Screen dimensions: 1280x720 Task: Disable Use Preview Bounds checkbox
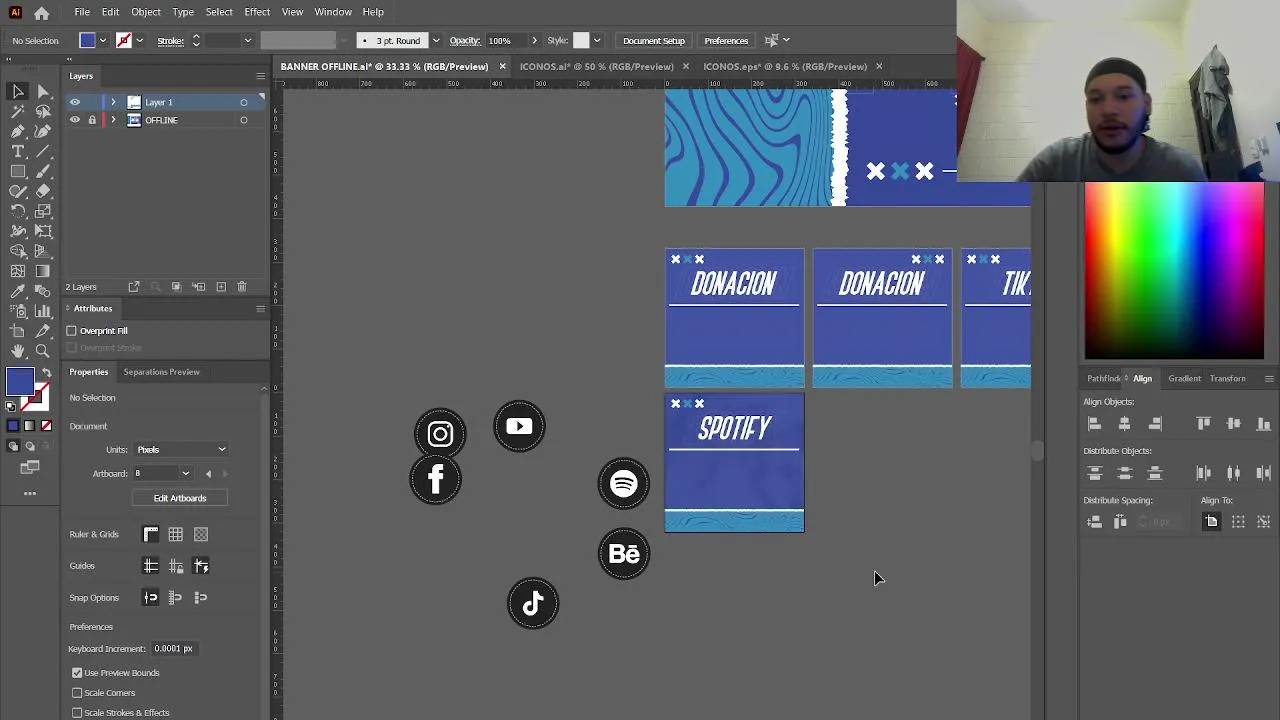tap(77, 673)
